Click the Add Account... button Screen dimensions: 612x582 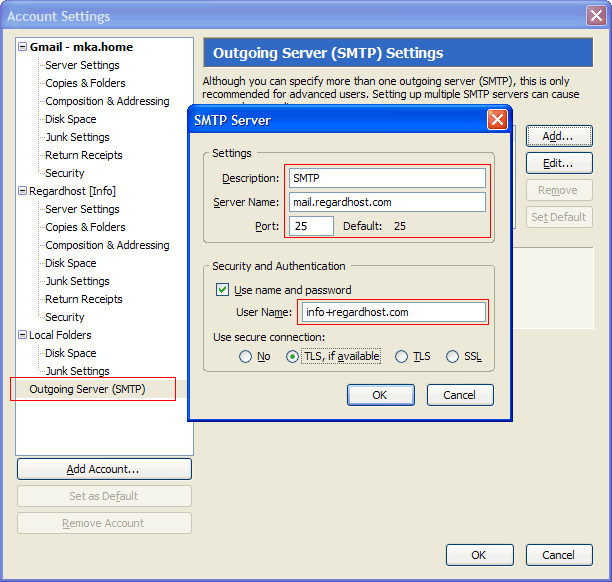103,469
